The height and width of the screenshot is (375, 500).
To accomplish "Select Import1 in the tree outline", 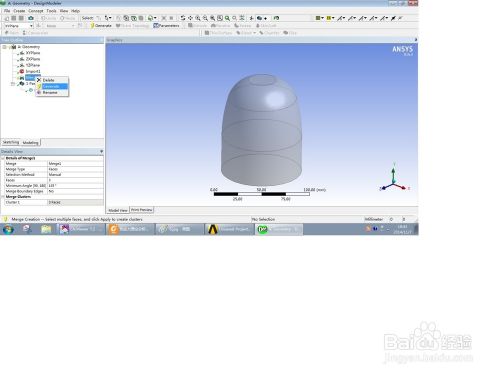I will pos(33,71).
